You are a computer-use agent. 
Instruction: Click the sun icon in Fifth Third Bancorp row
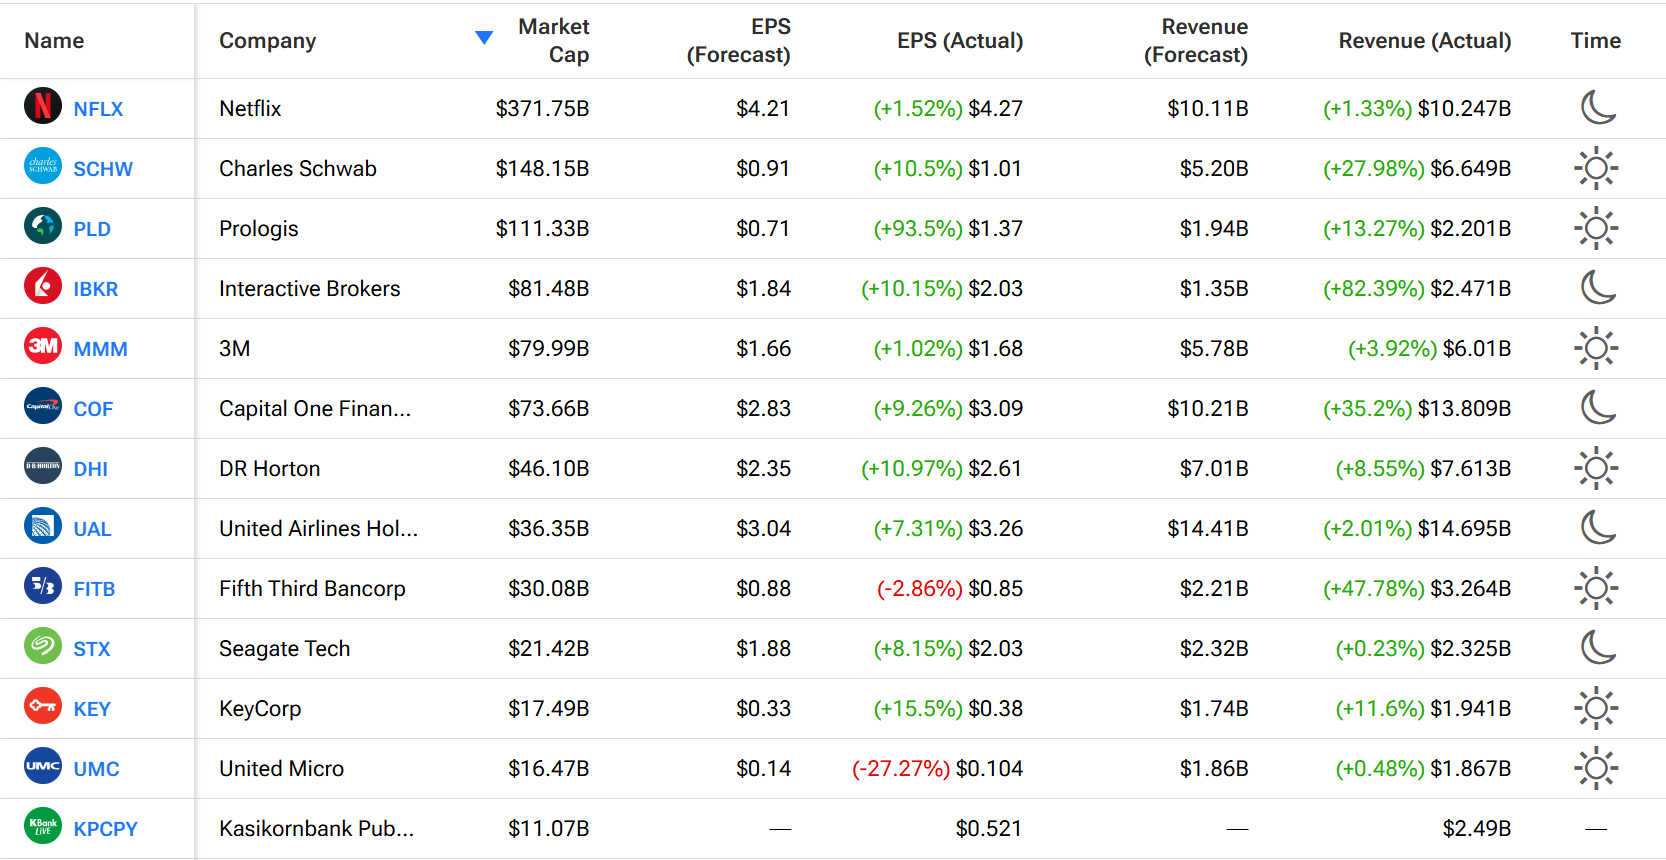(1596, 588)
